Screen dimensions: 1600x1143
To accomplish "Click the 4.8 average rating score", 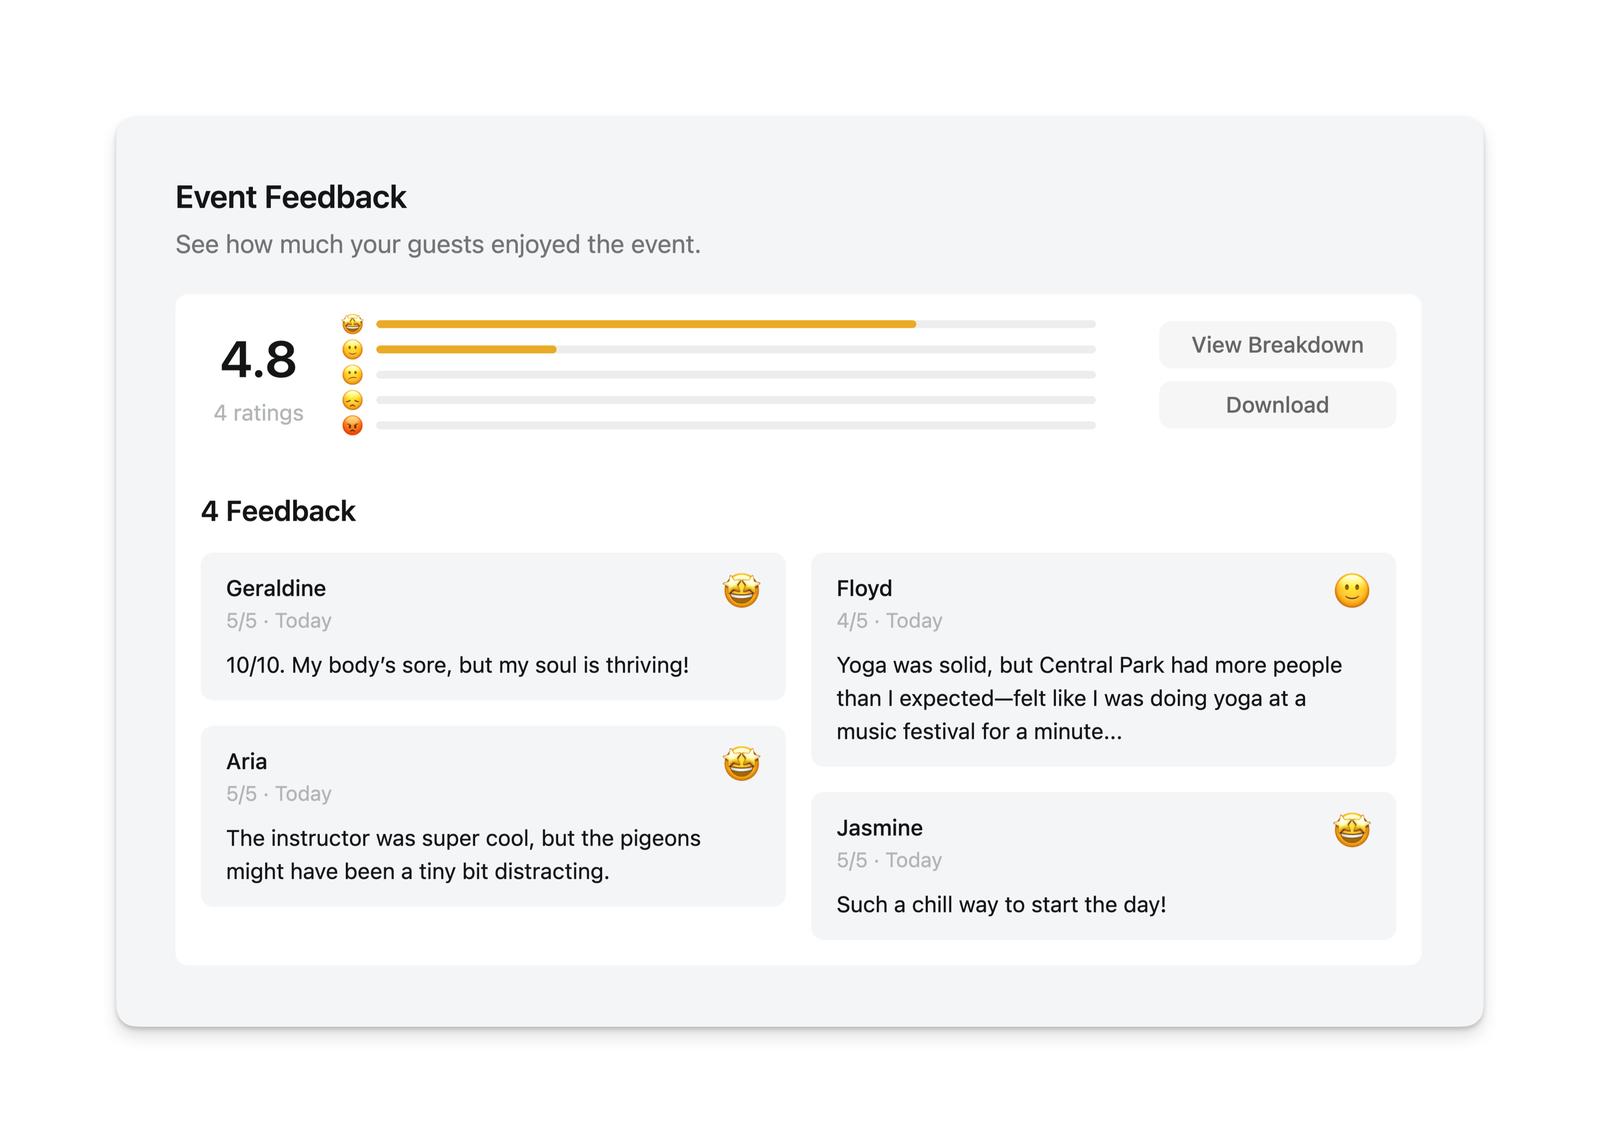I will (258, 360).
